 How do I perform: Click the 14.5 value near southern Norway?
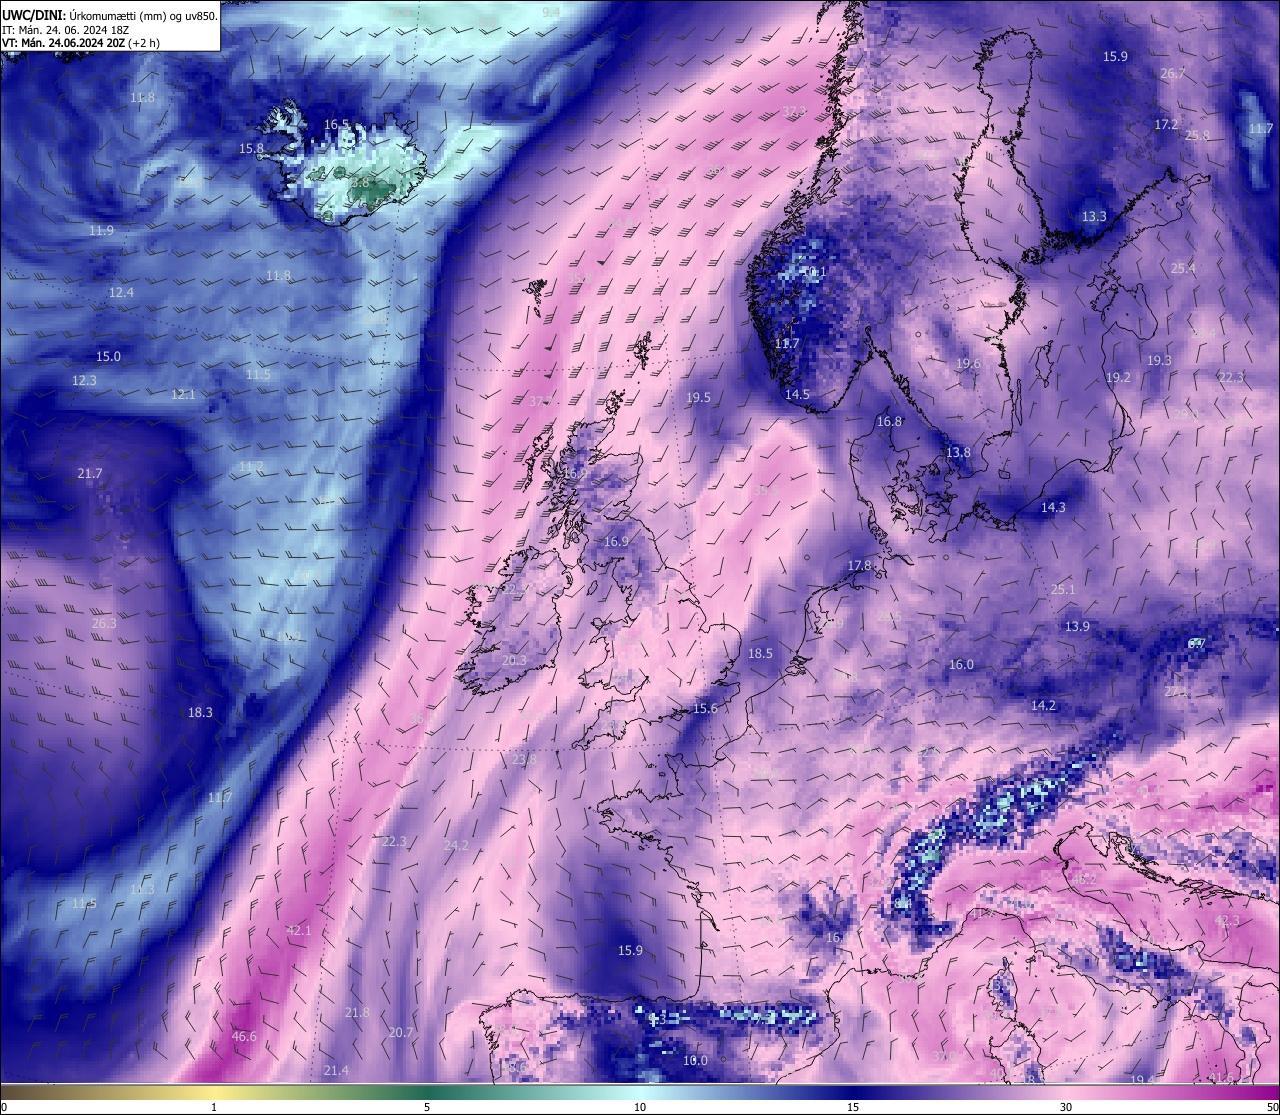click(797, 394)
